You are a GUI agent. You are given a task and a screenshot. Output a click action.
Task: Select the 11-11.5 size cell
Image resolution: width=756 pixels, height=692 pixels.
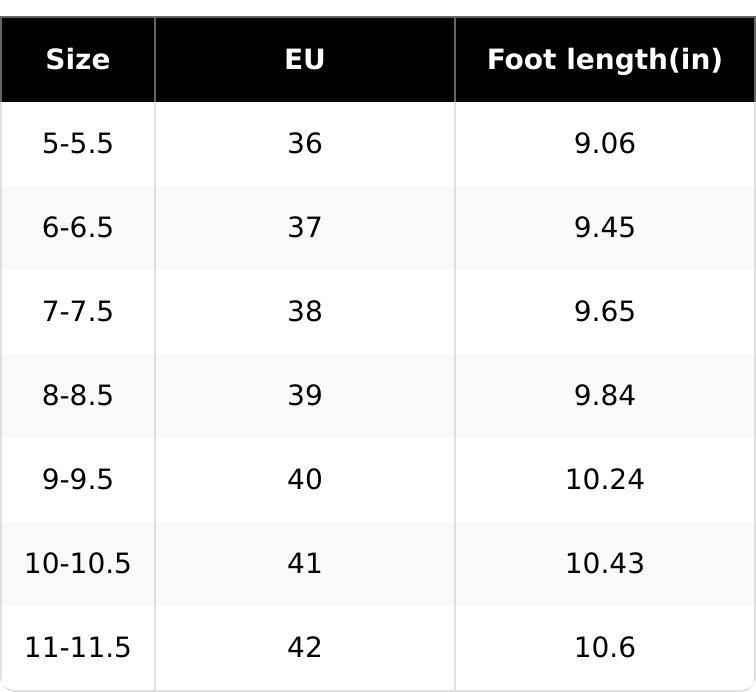point(78,648)
